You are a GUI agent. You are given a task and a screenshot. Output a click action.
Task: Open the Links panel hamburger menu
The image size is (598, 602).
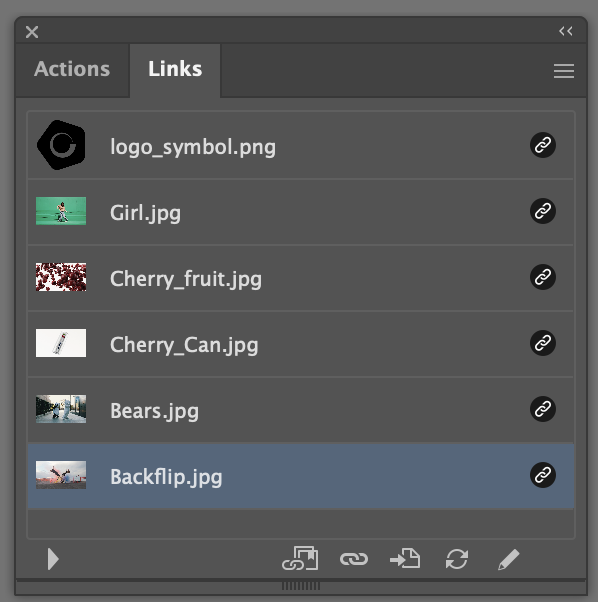point(564,71)
